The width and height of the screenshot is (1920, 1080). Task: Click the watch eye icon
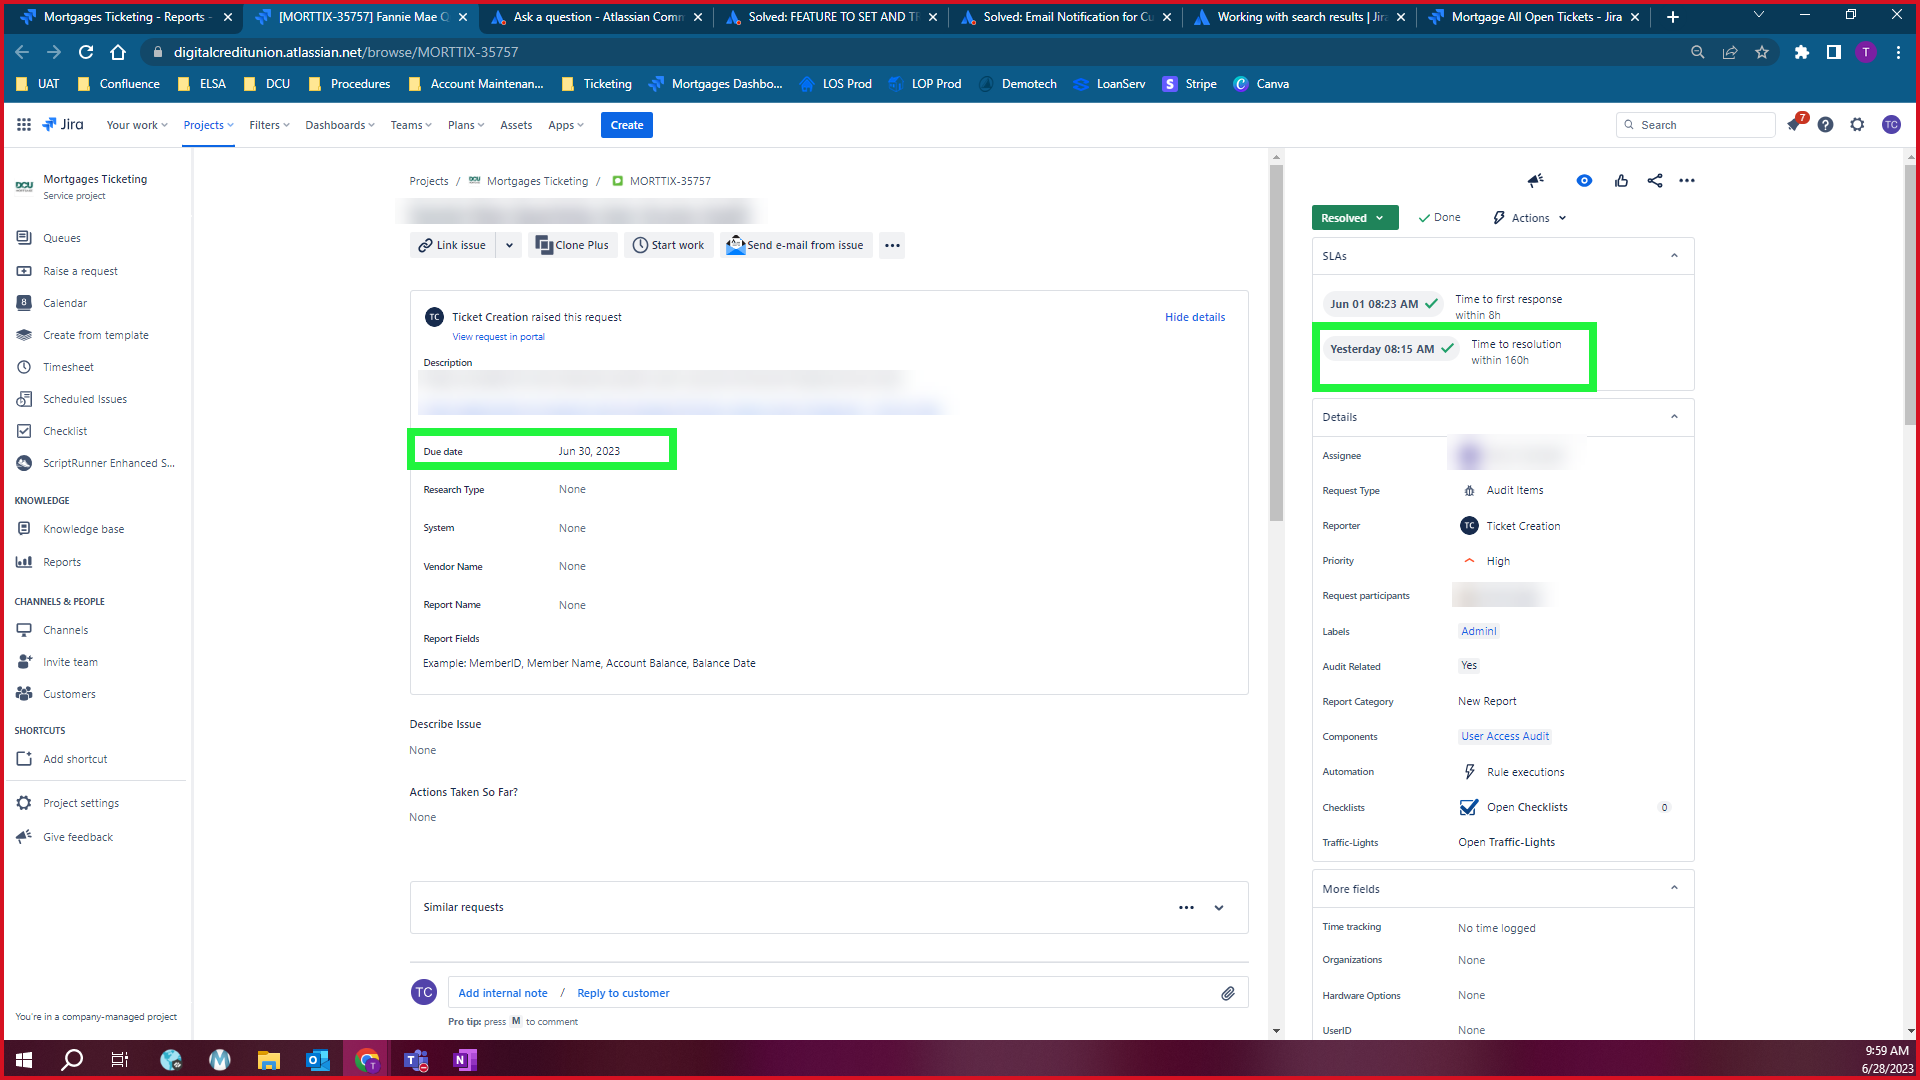(1584, 181)
